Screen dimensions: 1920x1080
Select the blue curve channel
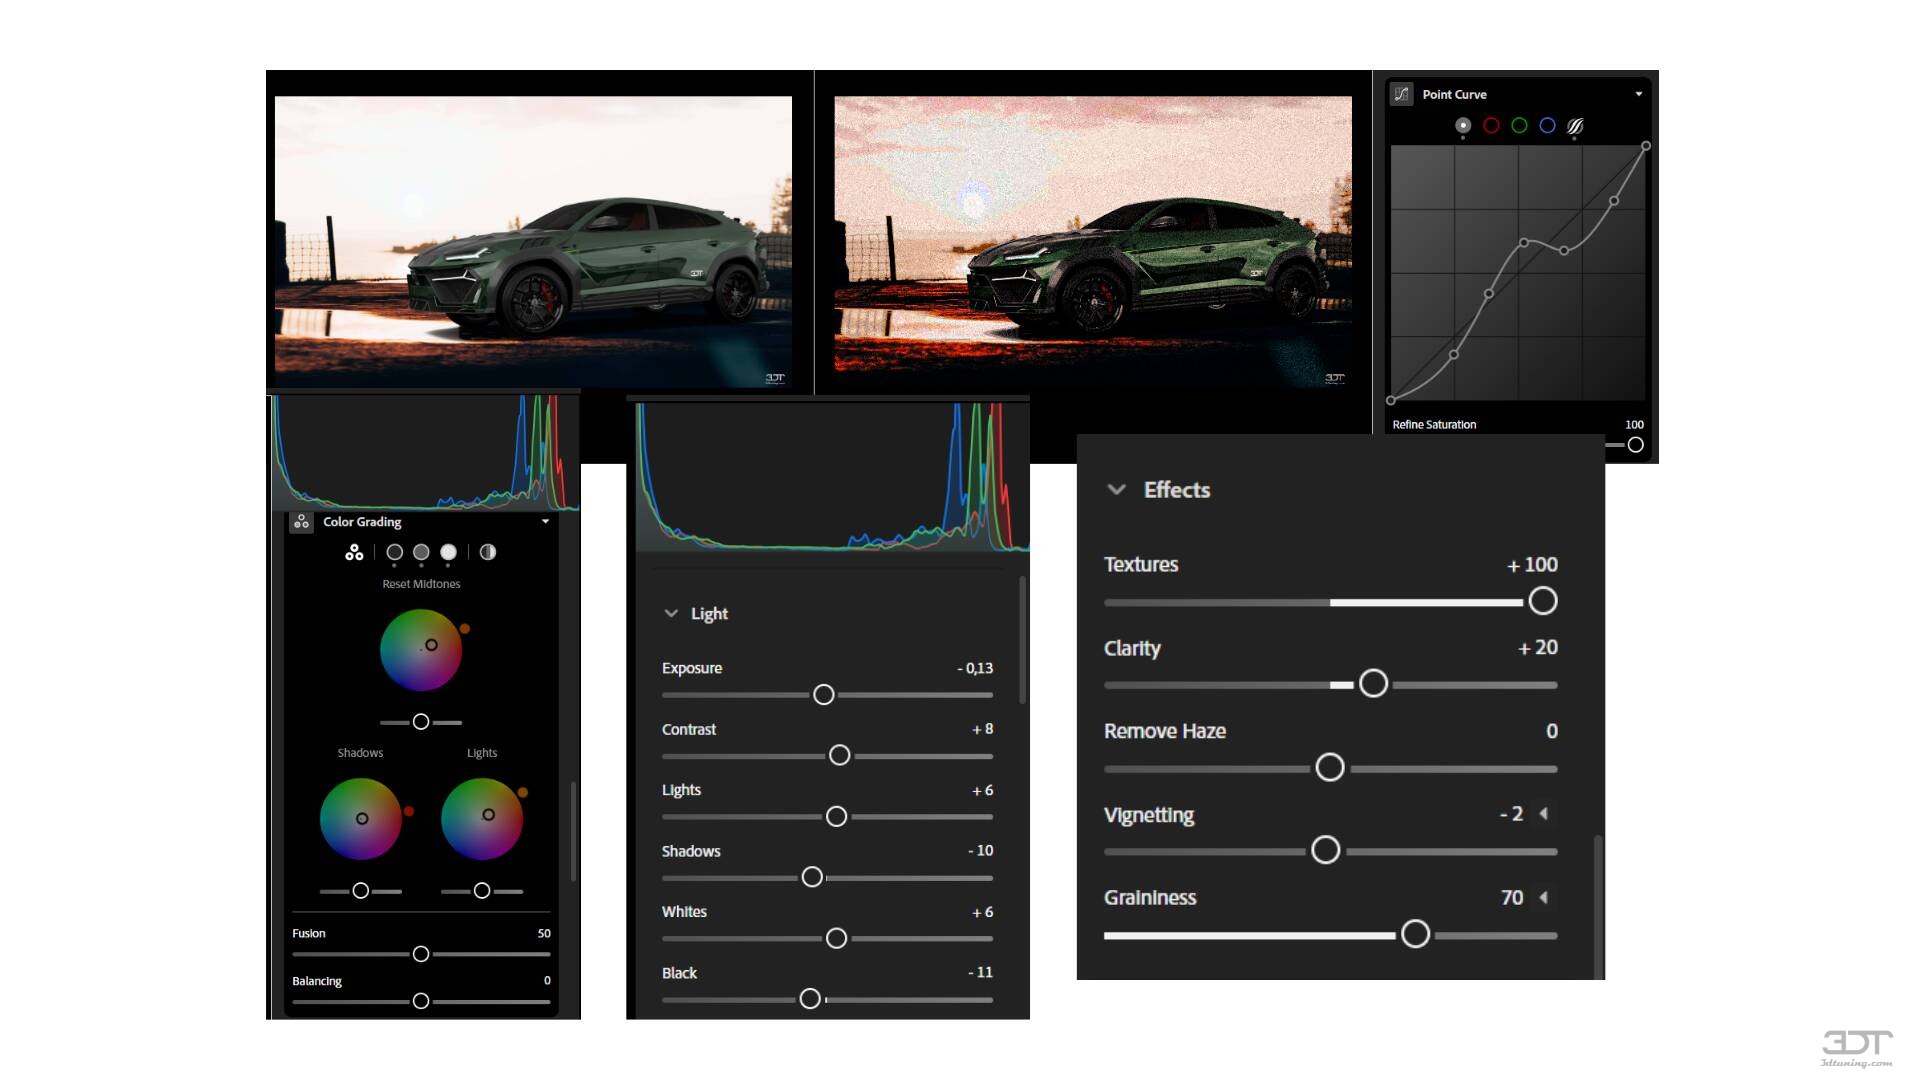click(x=1547, y=125)
